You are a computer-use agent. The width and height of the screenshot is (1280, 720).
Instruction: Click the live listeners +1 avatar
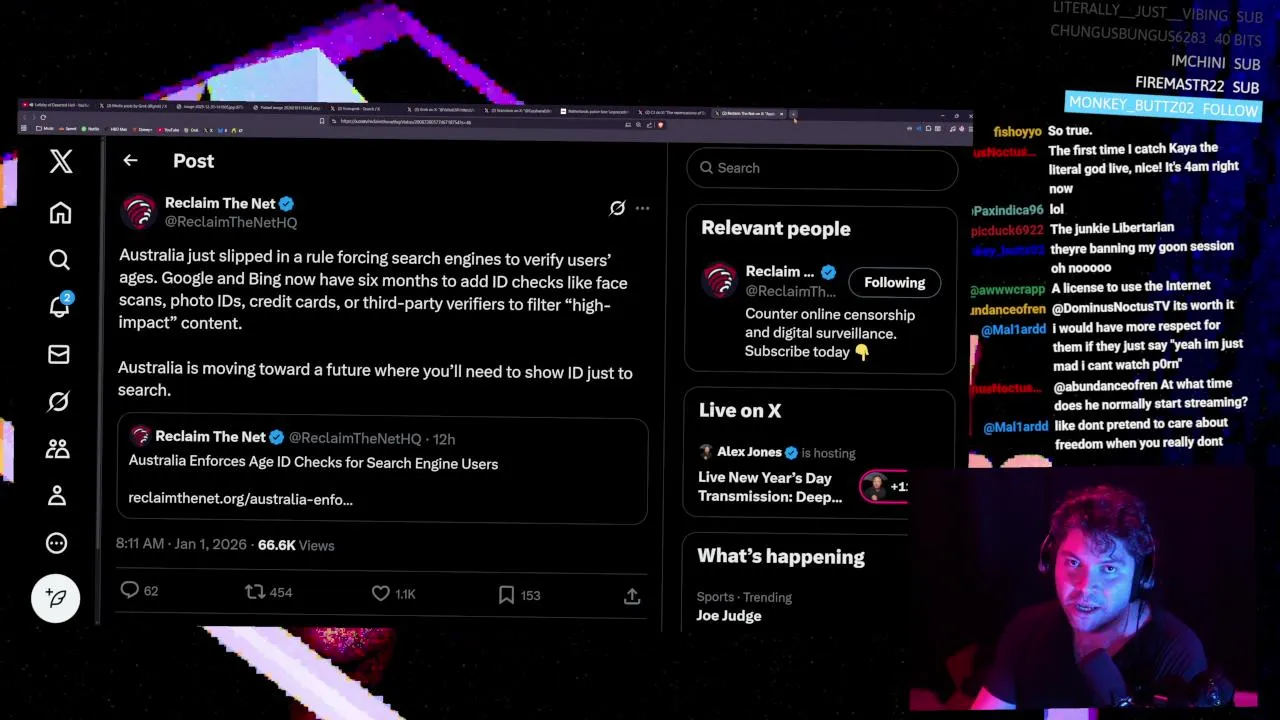pos(885,487)
